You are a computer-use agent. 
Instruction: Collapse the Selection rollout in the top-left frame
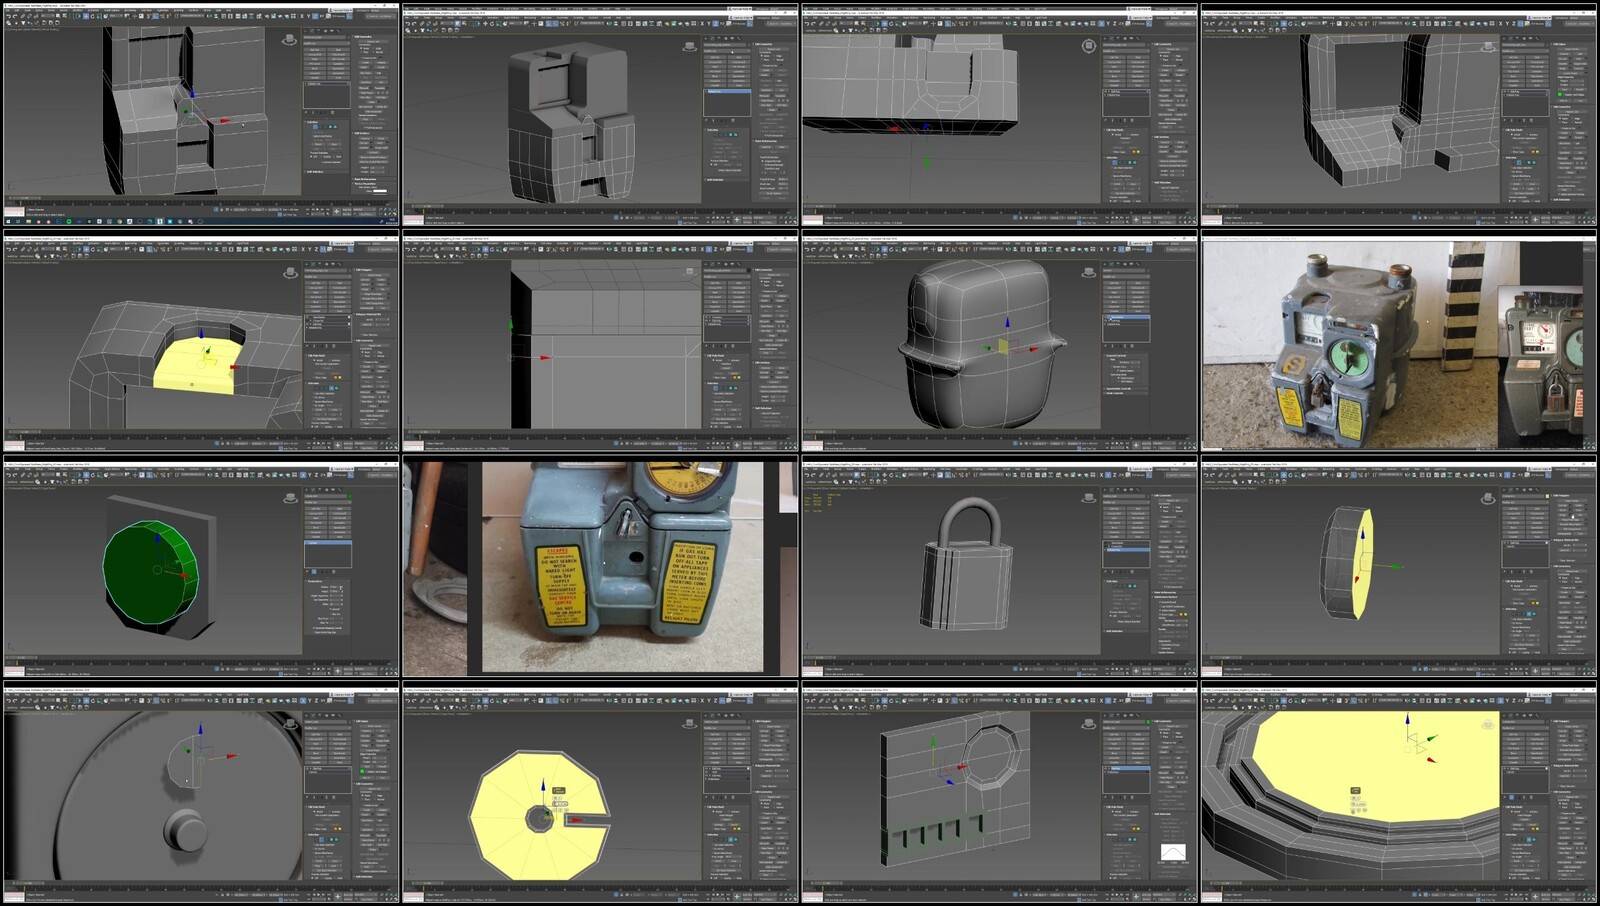click(308, 123)
